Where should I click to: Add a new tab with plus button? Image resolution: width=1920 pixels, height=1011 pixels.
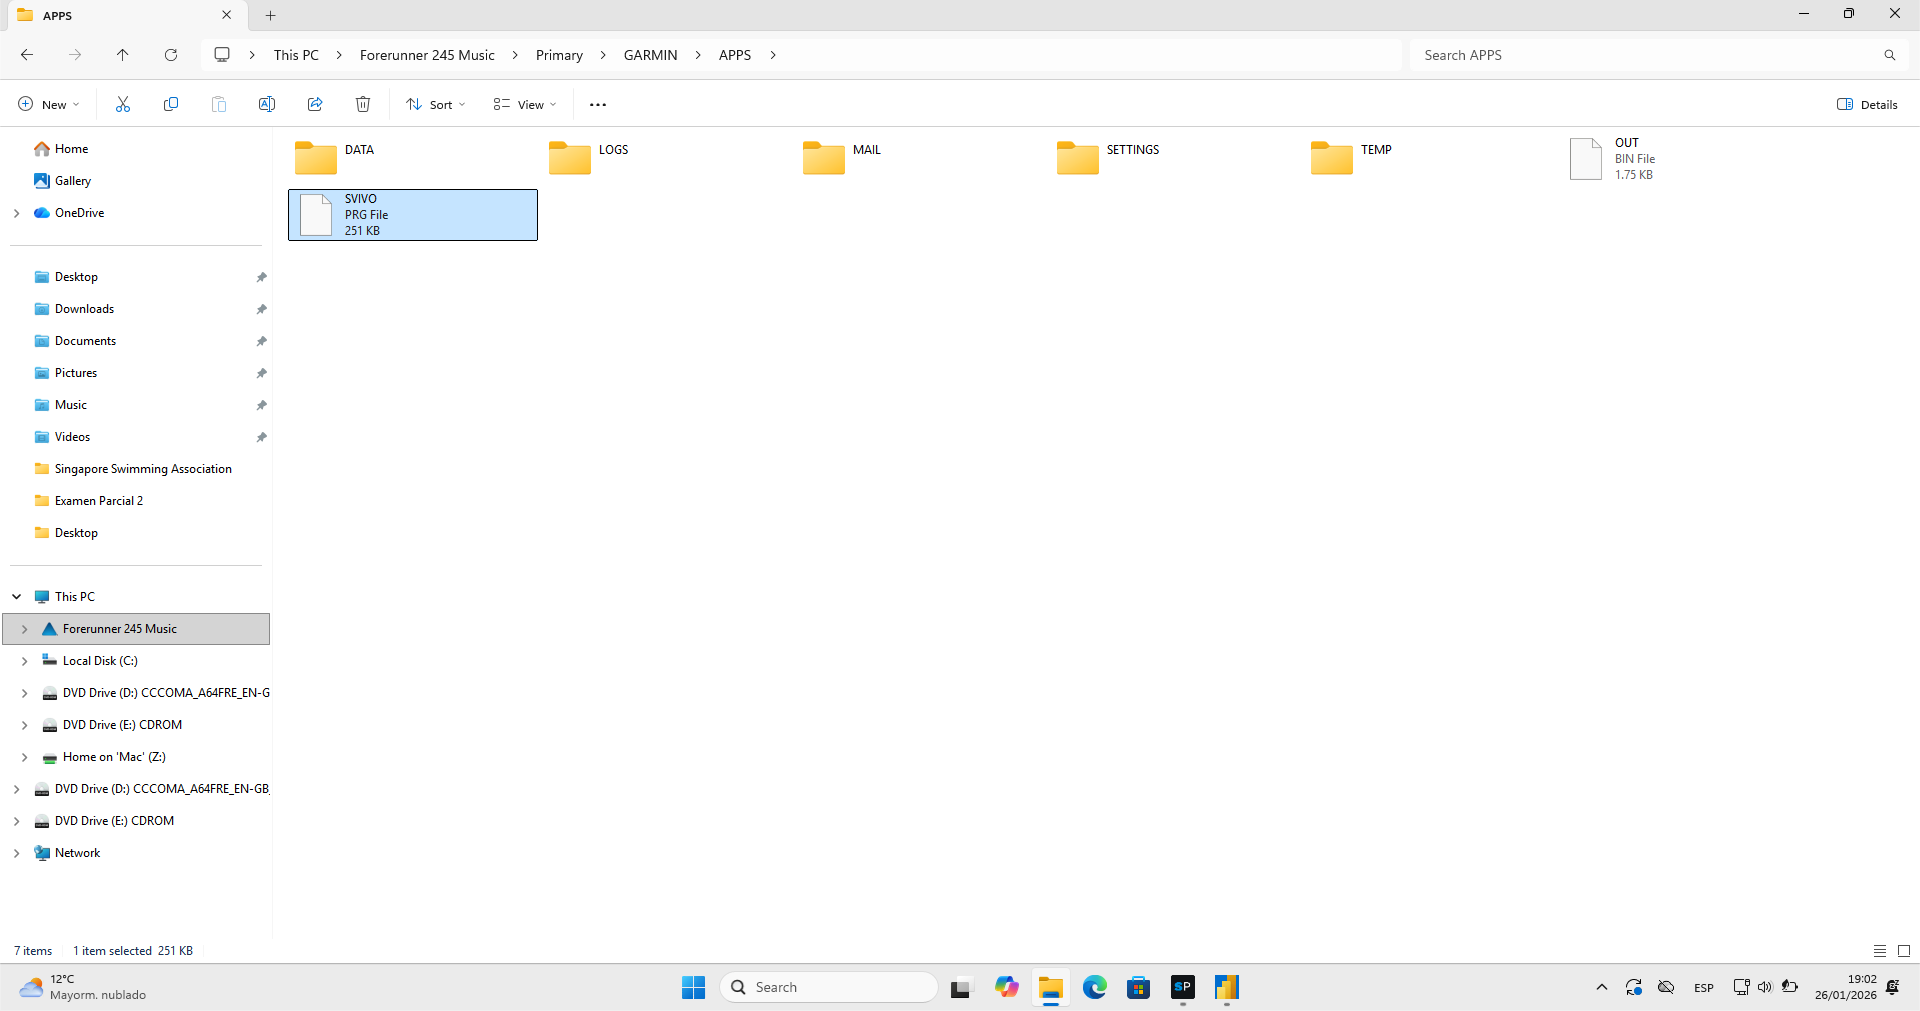[270, 15]
